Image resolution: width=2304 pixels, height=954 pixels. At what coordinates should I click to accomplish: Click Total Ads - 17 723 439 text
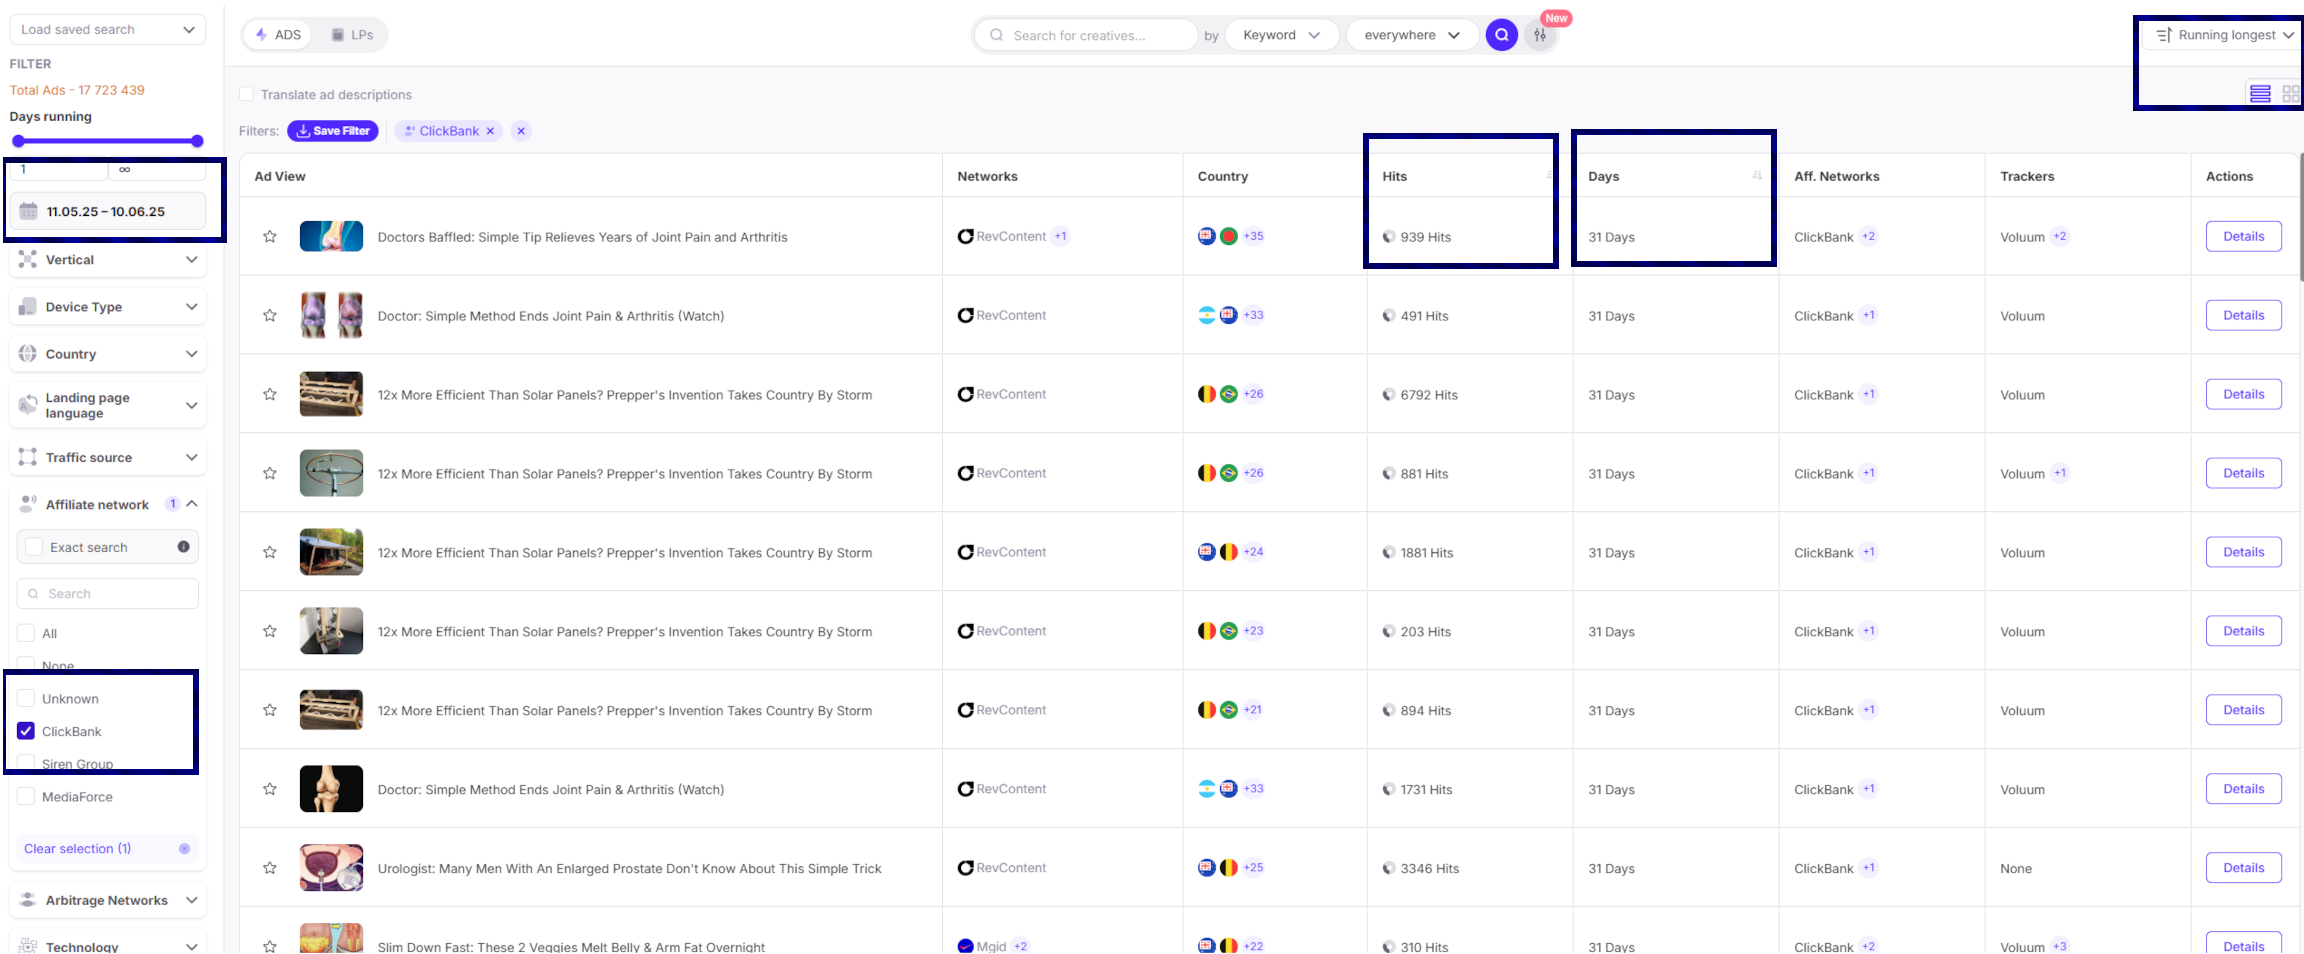pyautogui.click(x=77, y=90)
